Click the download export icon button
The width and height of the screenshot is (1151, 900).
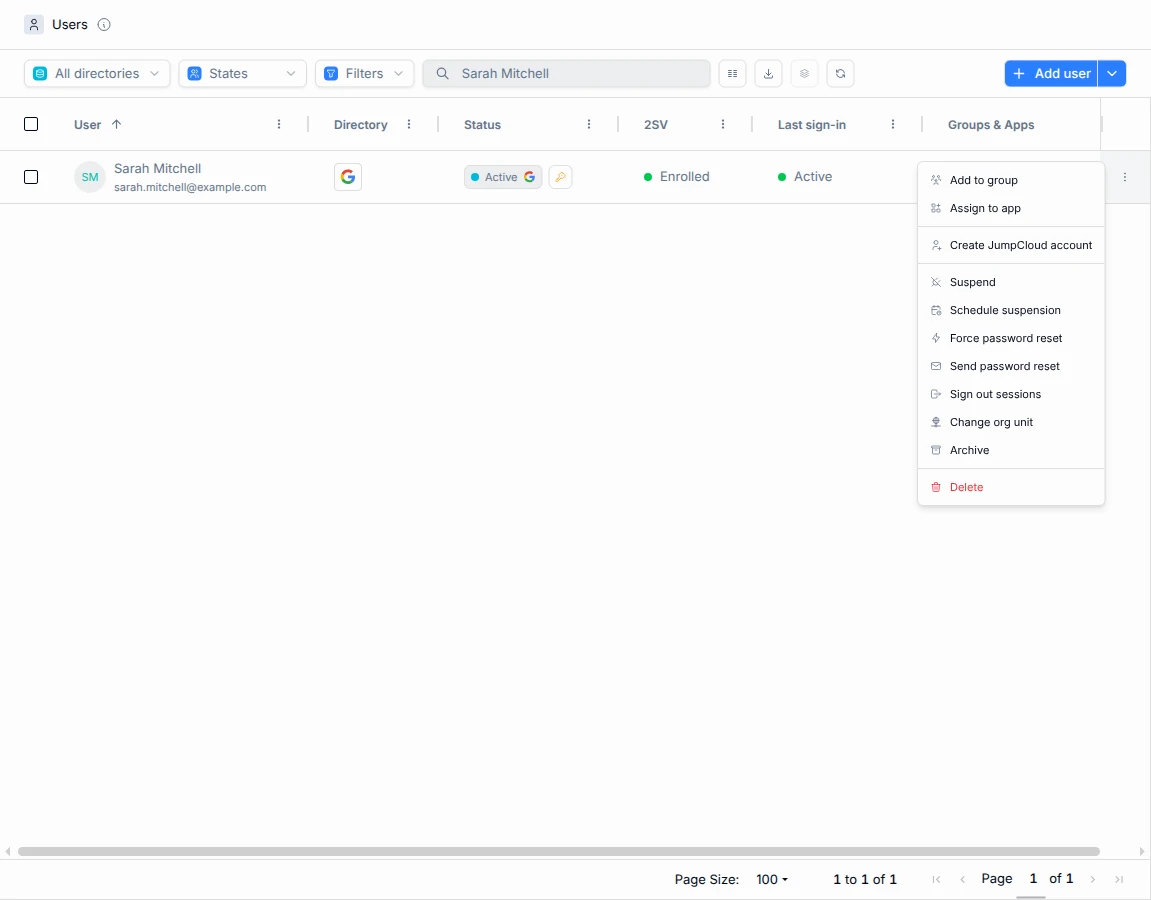click(x=768, y=73)
